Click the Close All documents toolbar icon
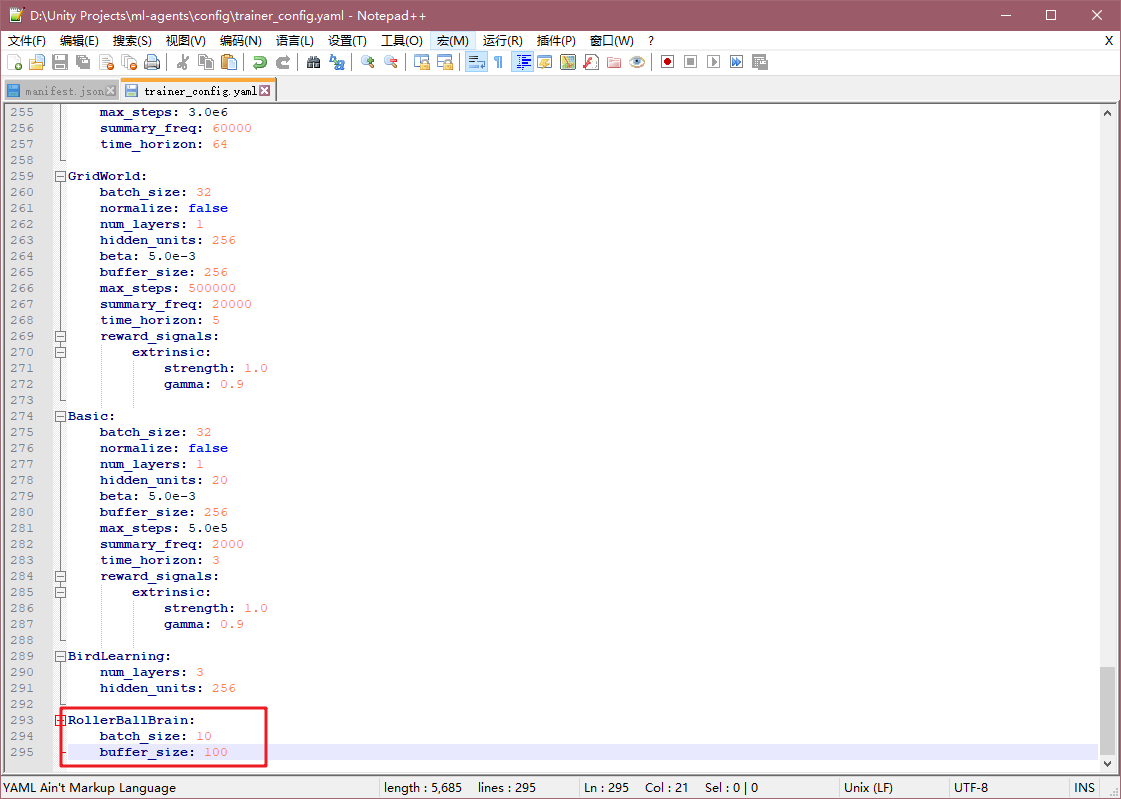Screen dimensions: 1121x799 tap(129, 62)
